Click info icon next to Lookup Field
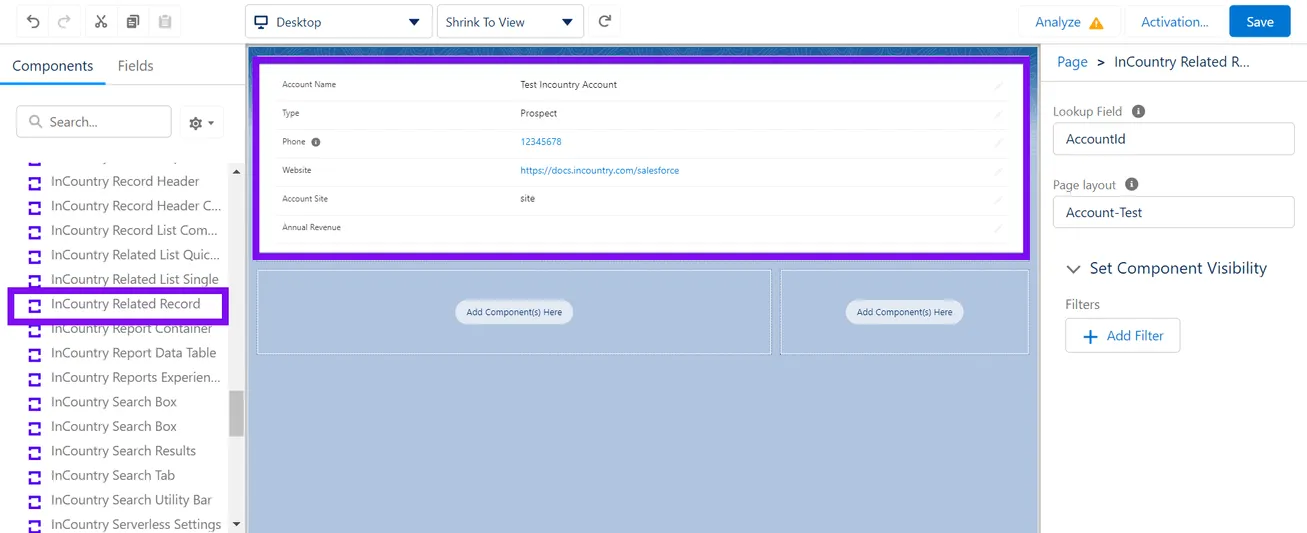This screenshot has width=1307, height=533. pos(1138,112)
